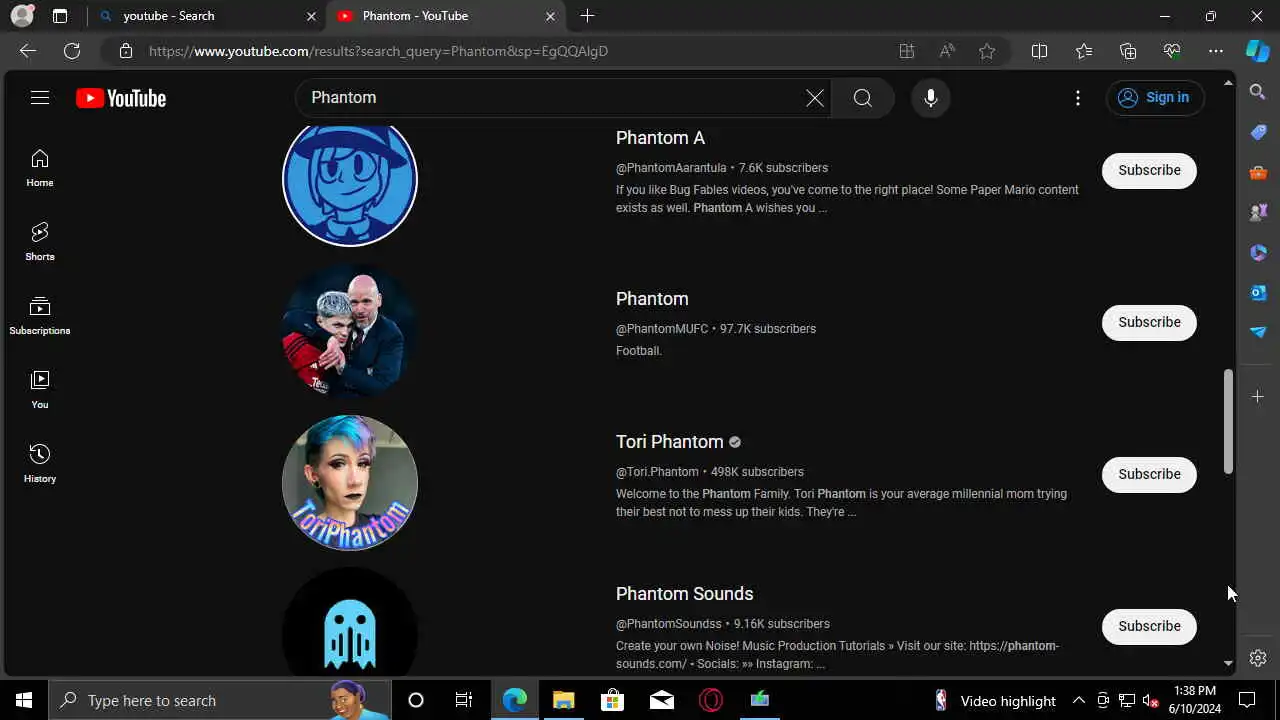The height and width of the screenshot is (720, 1280).
Task: Open File Explorer from taskbar
Action: pyautogui.click(x=563, y=700)
